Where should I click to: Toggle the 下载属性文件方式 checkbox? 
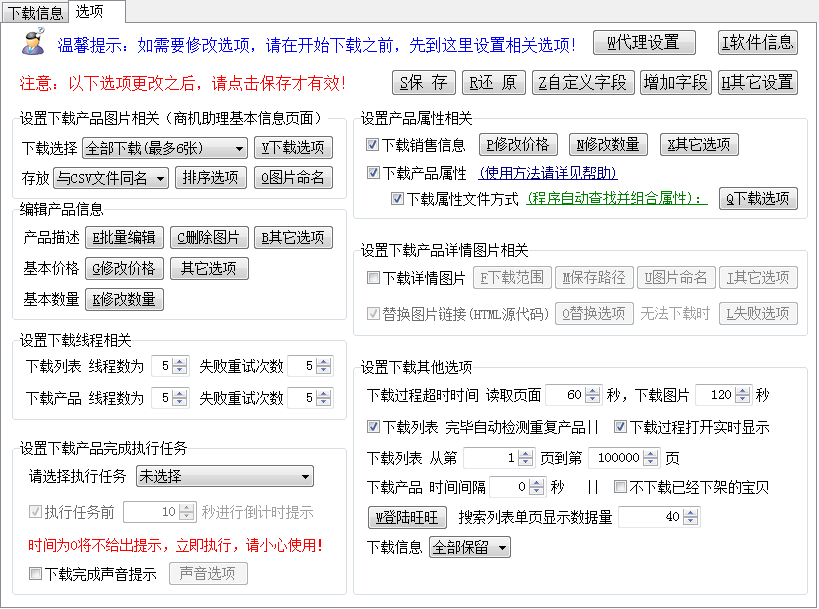(397, 198)
